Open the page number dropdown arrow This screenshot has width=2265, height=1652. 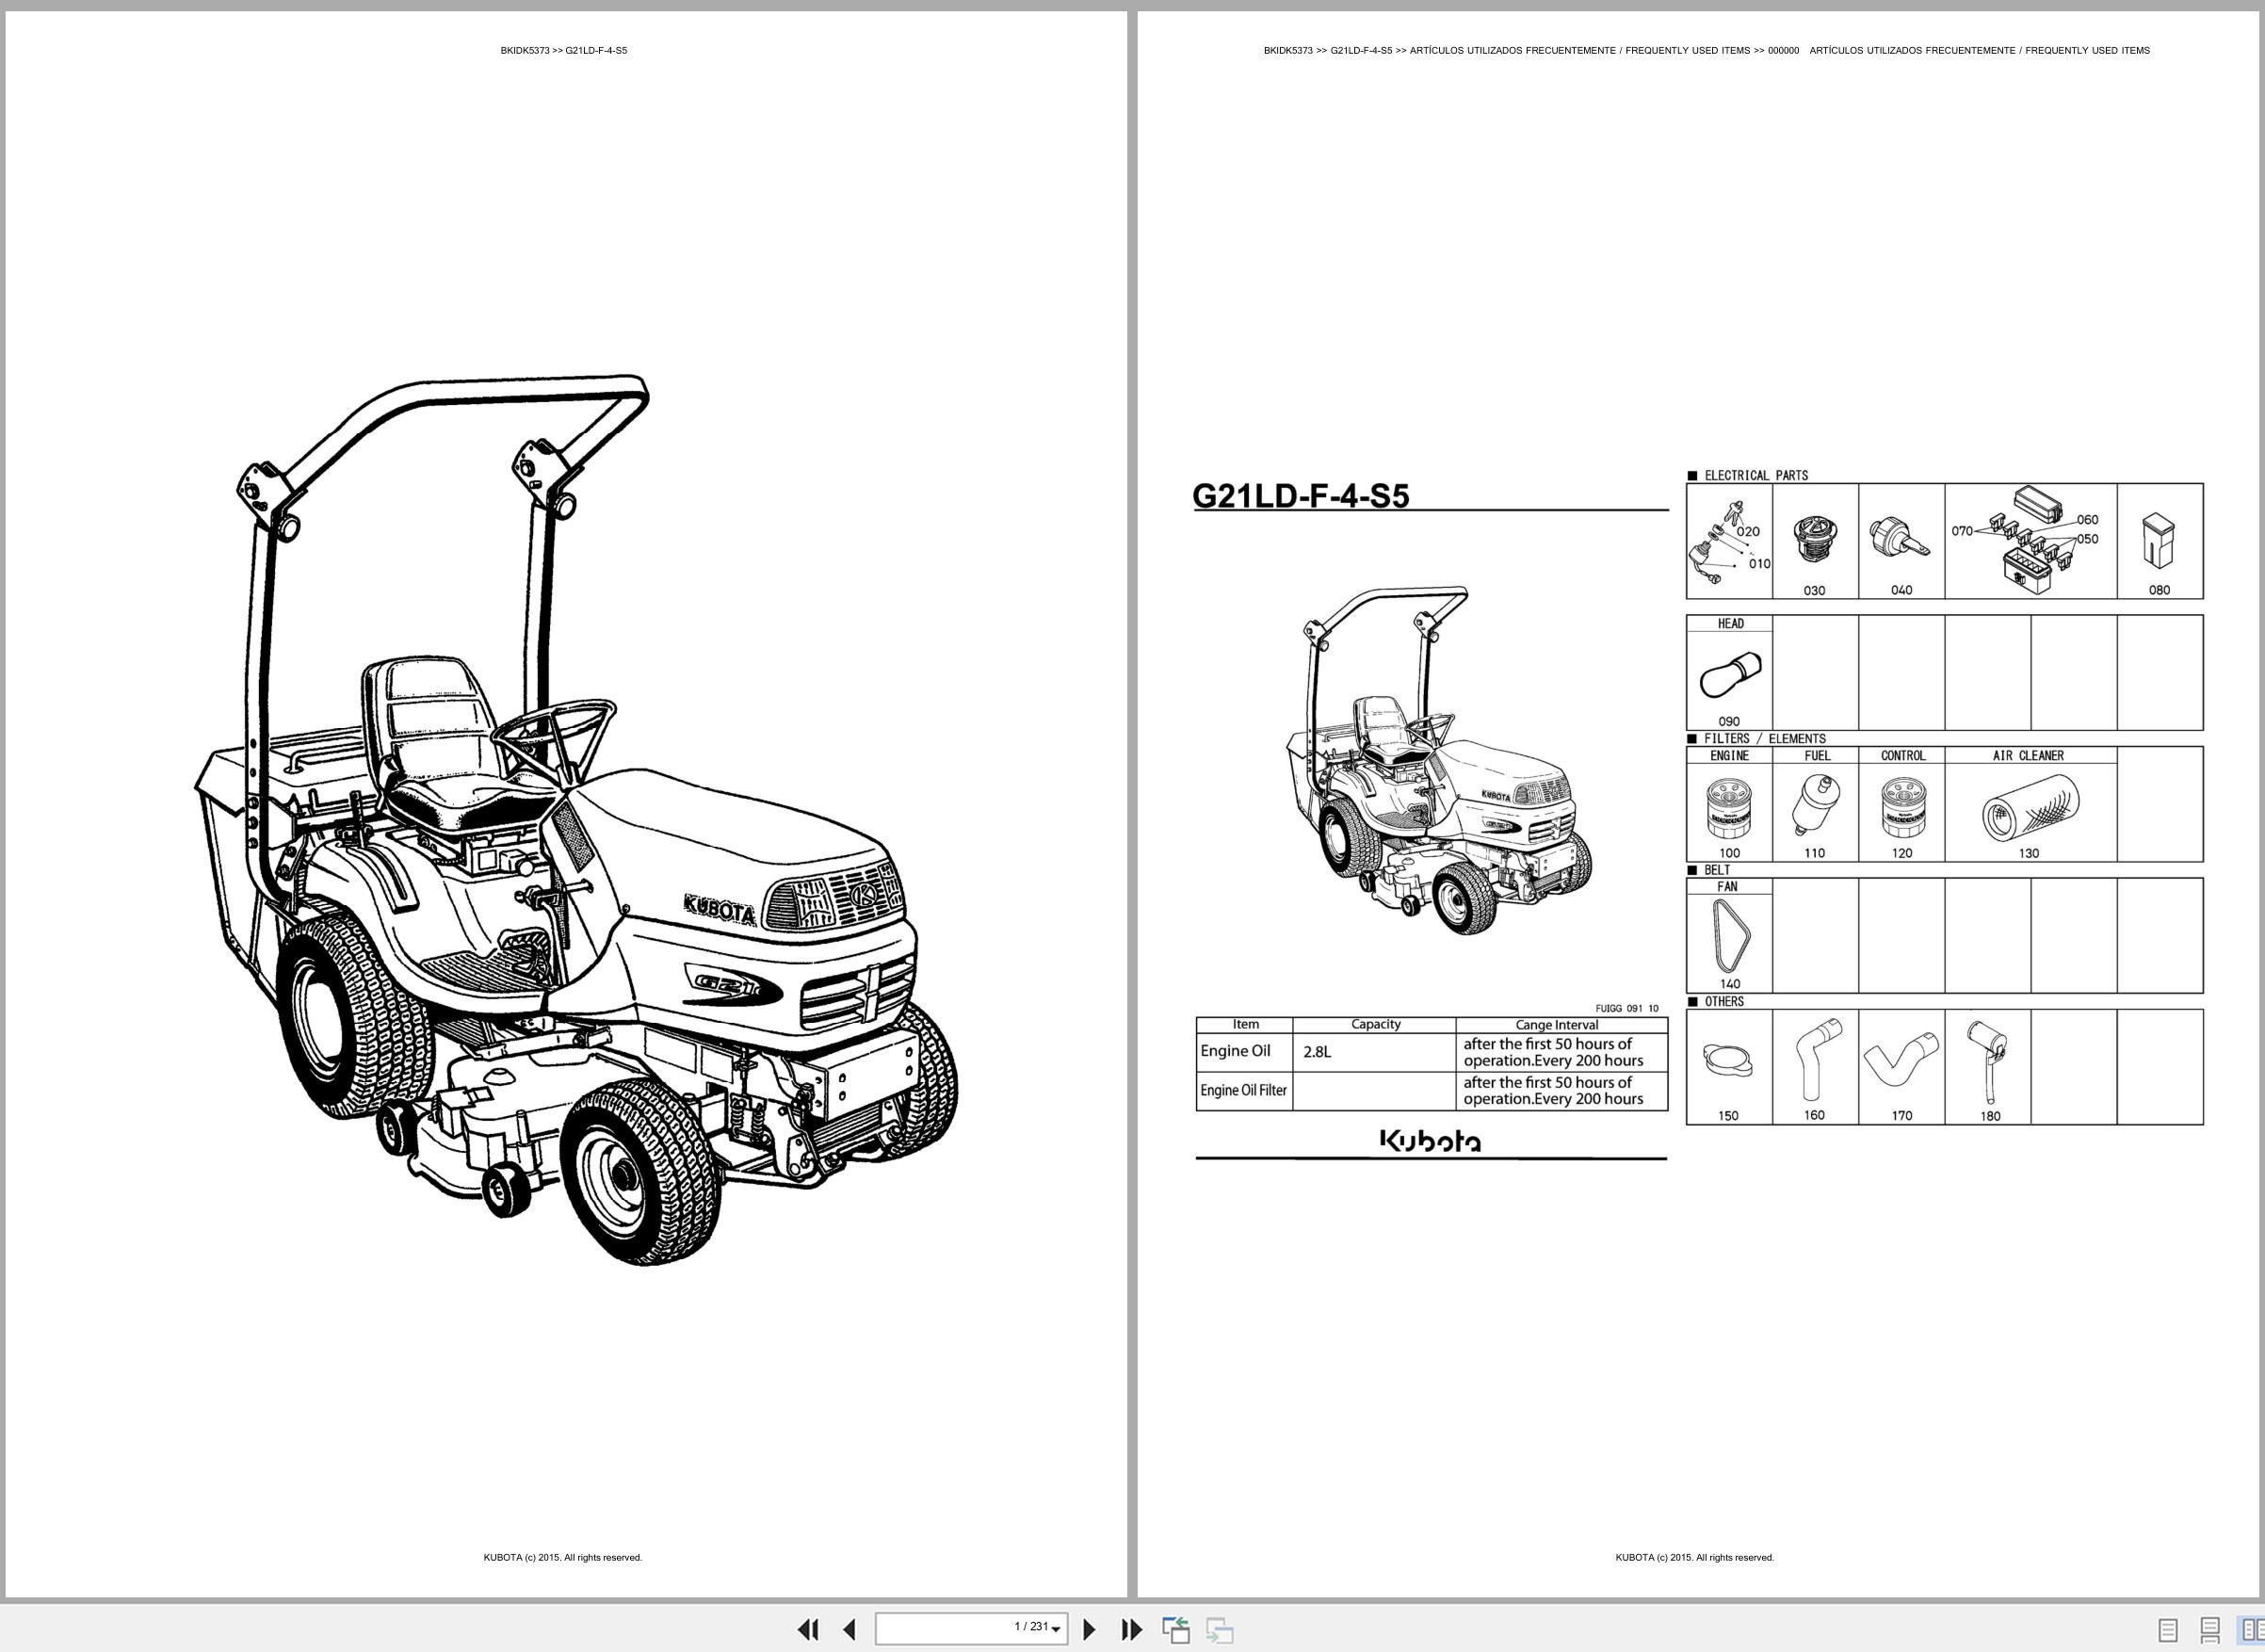coord(1056,1630)
